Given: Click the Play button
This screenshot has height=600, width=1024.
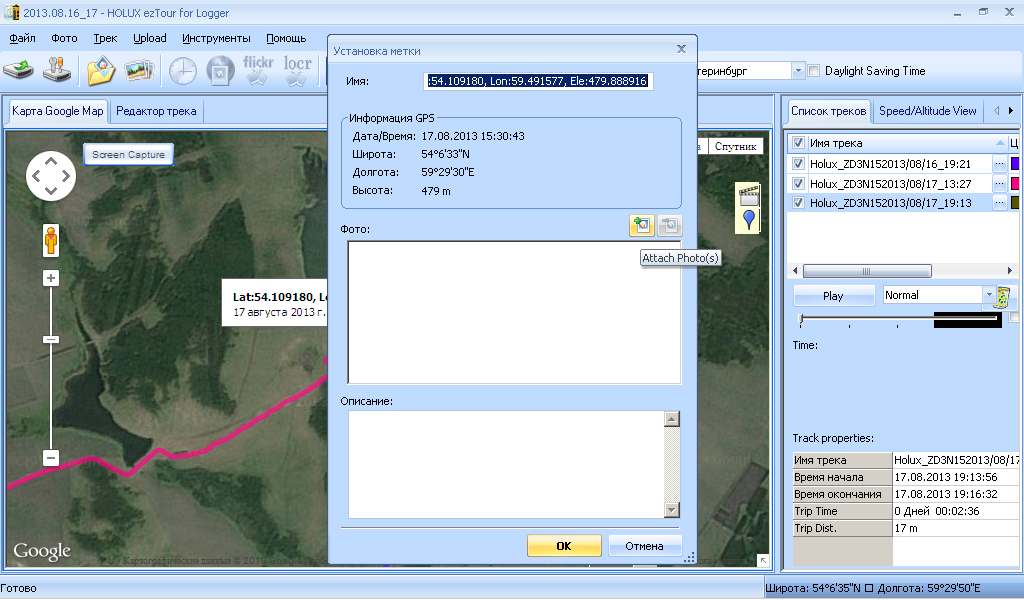Looking at the screenshot, I should 833,296.
